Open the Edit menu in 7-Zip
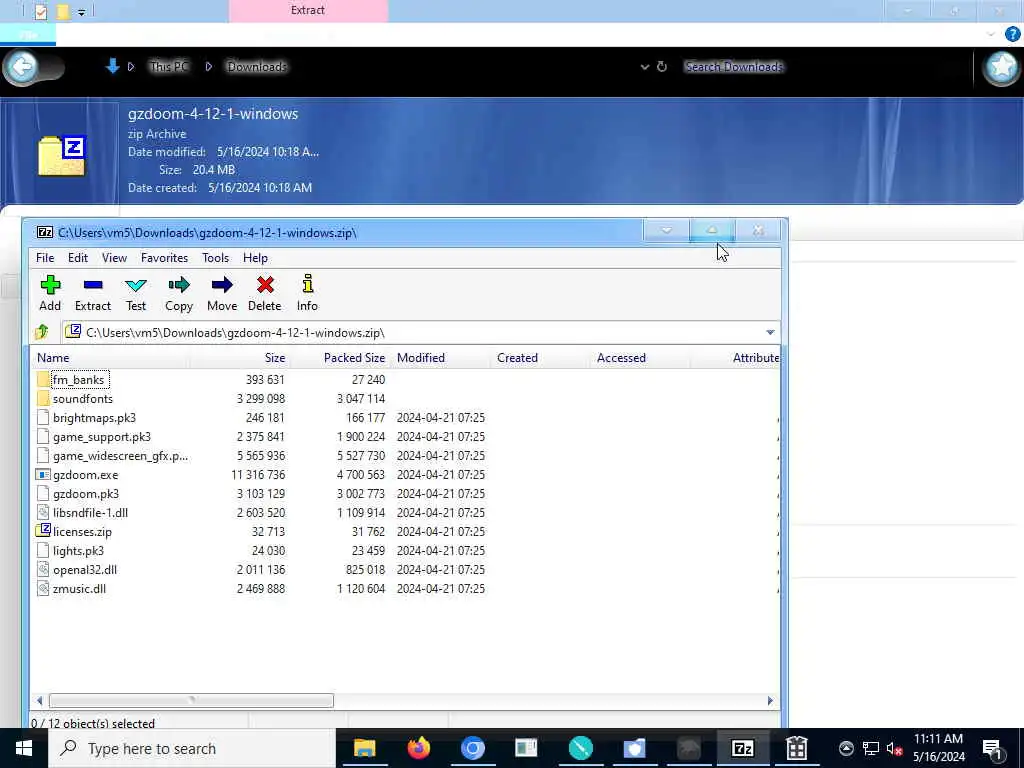The height and width of the screenshot is (768, 1024). click(x=78, y=258)
